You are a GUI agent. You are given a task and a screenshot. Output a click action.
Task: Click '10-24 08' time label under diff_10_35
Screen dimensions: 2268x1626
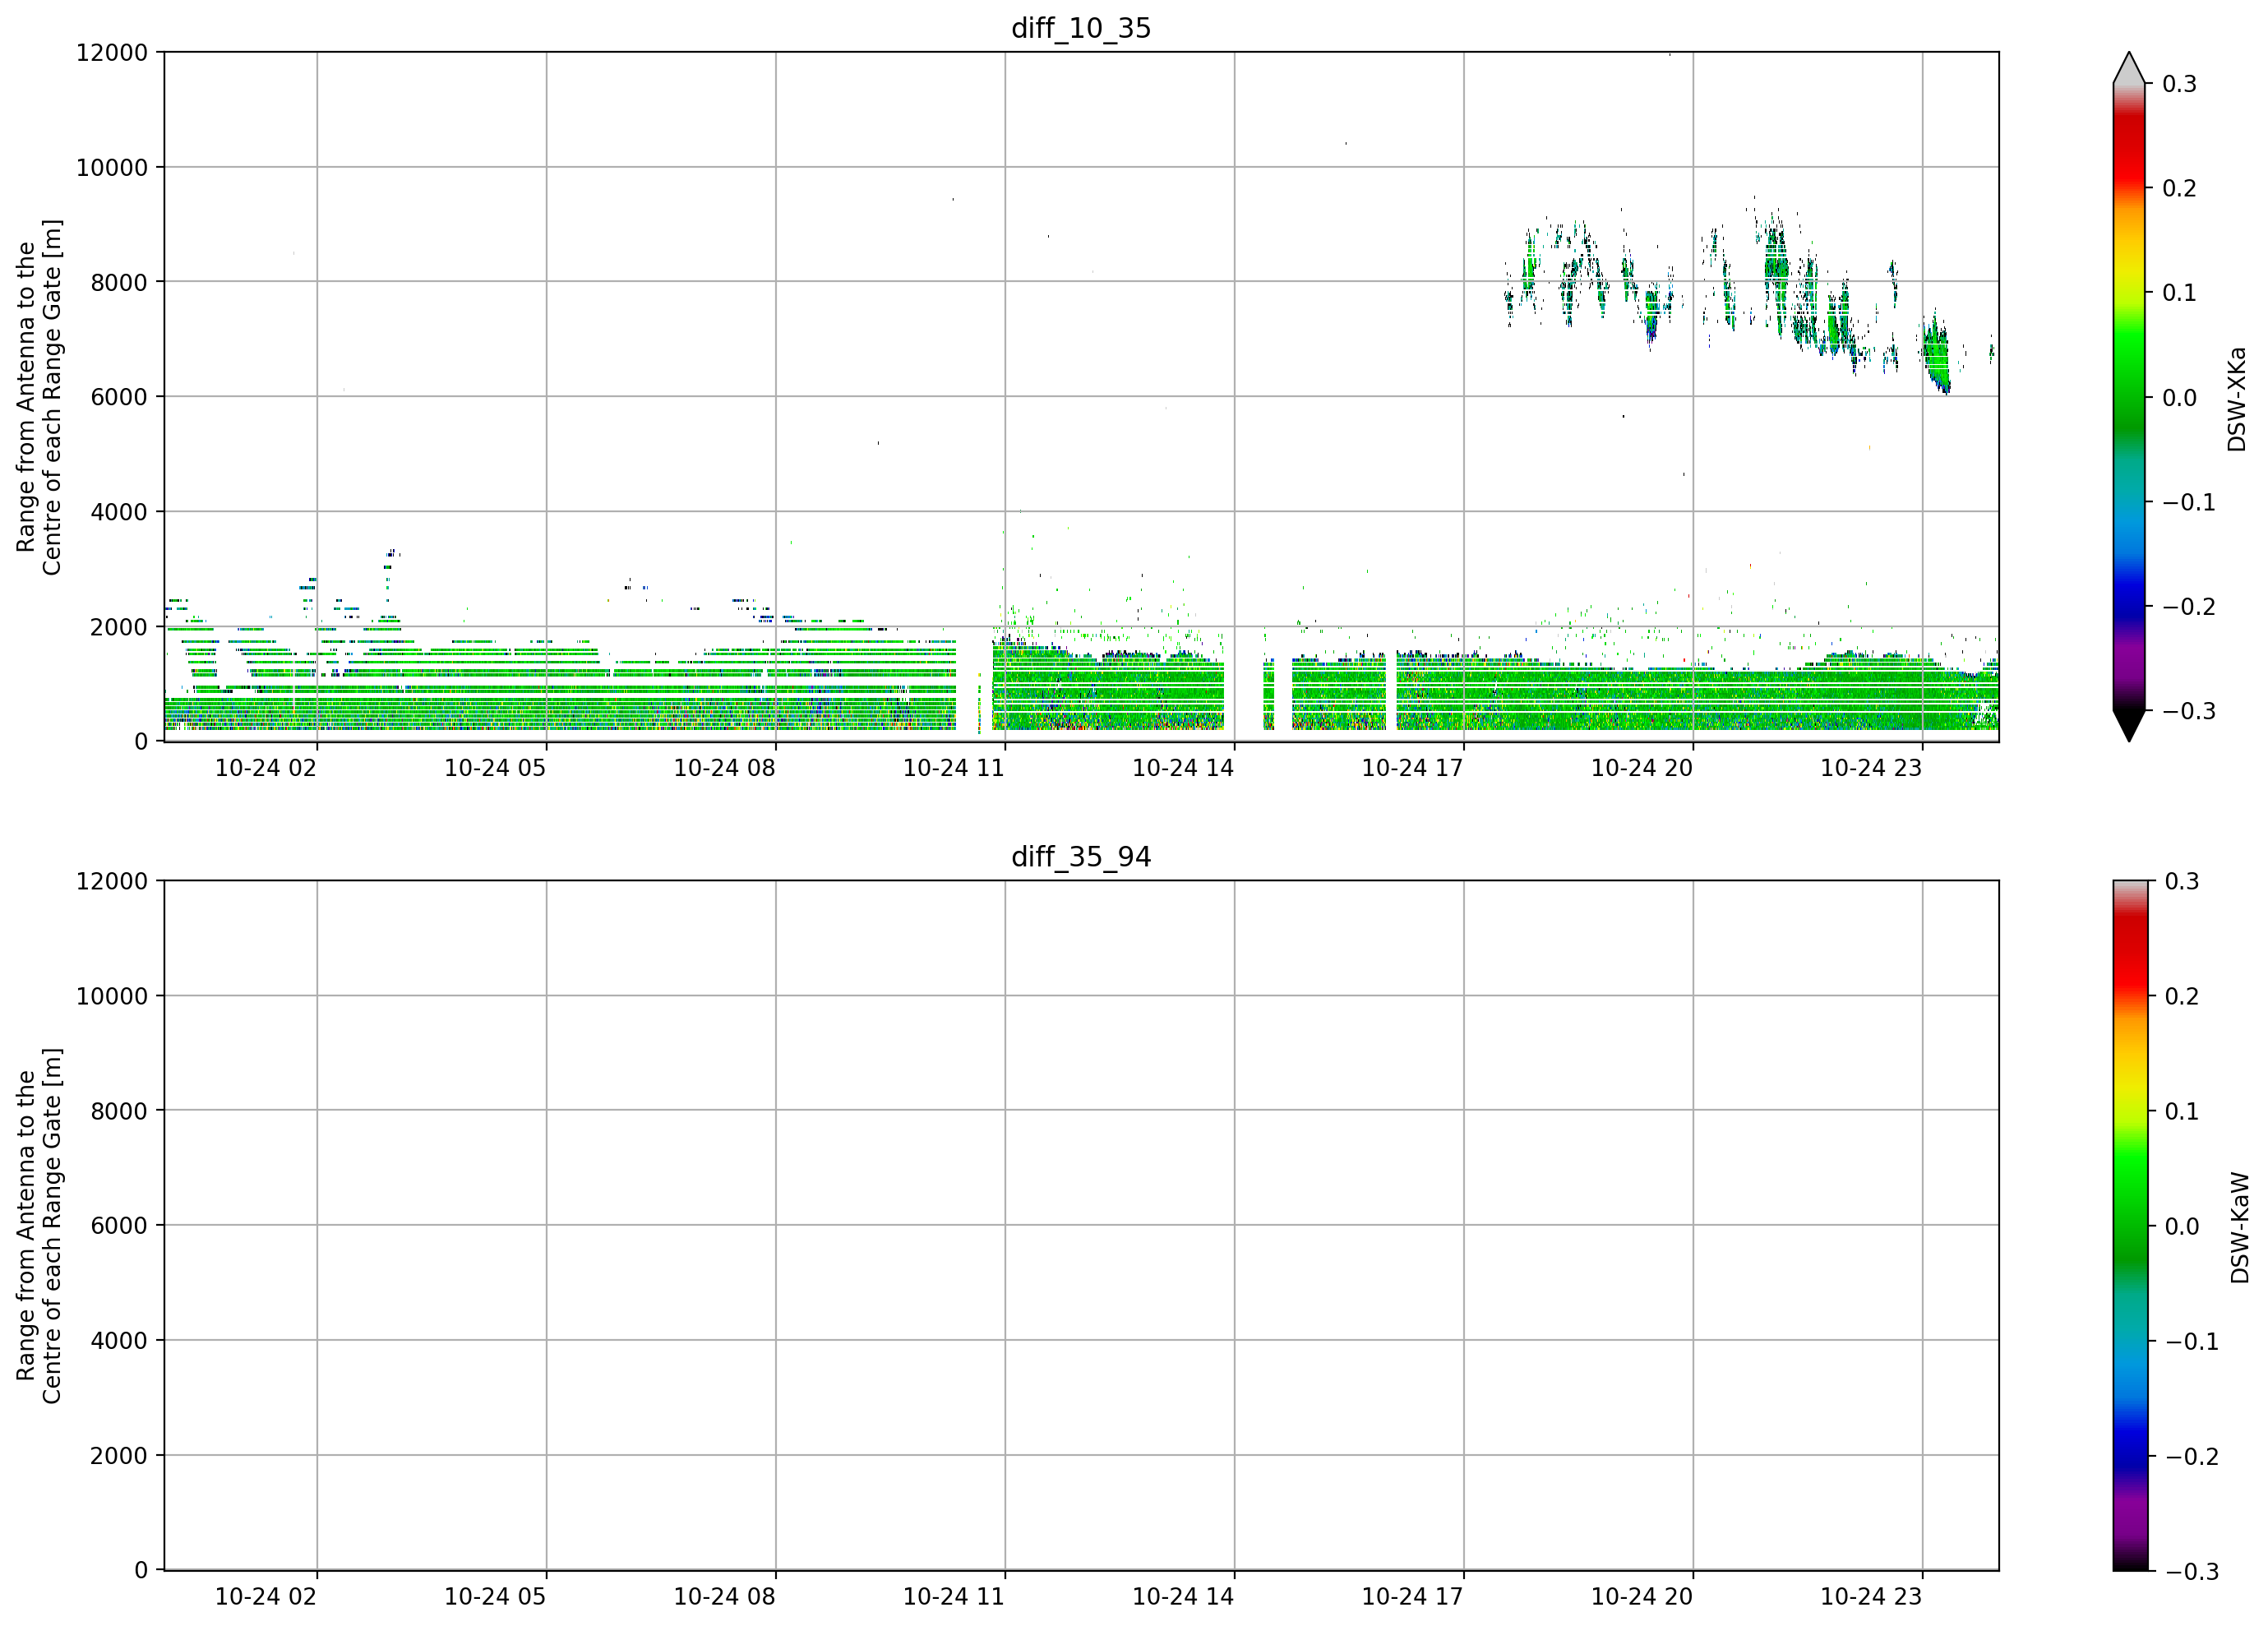click(724, 768)
